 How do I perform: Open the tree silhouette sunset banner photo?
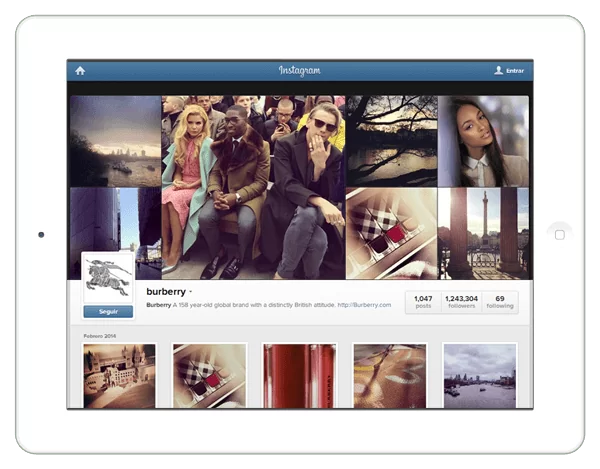(x=391, y=141)
